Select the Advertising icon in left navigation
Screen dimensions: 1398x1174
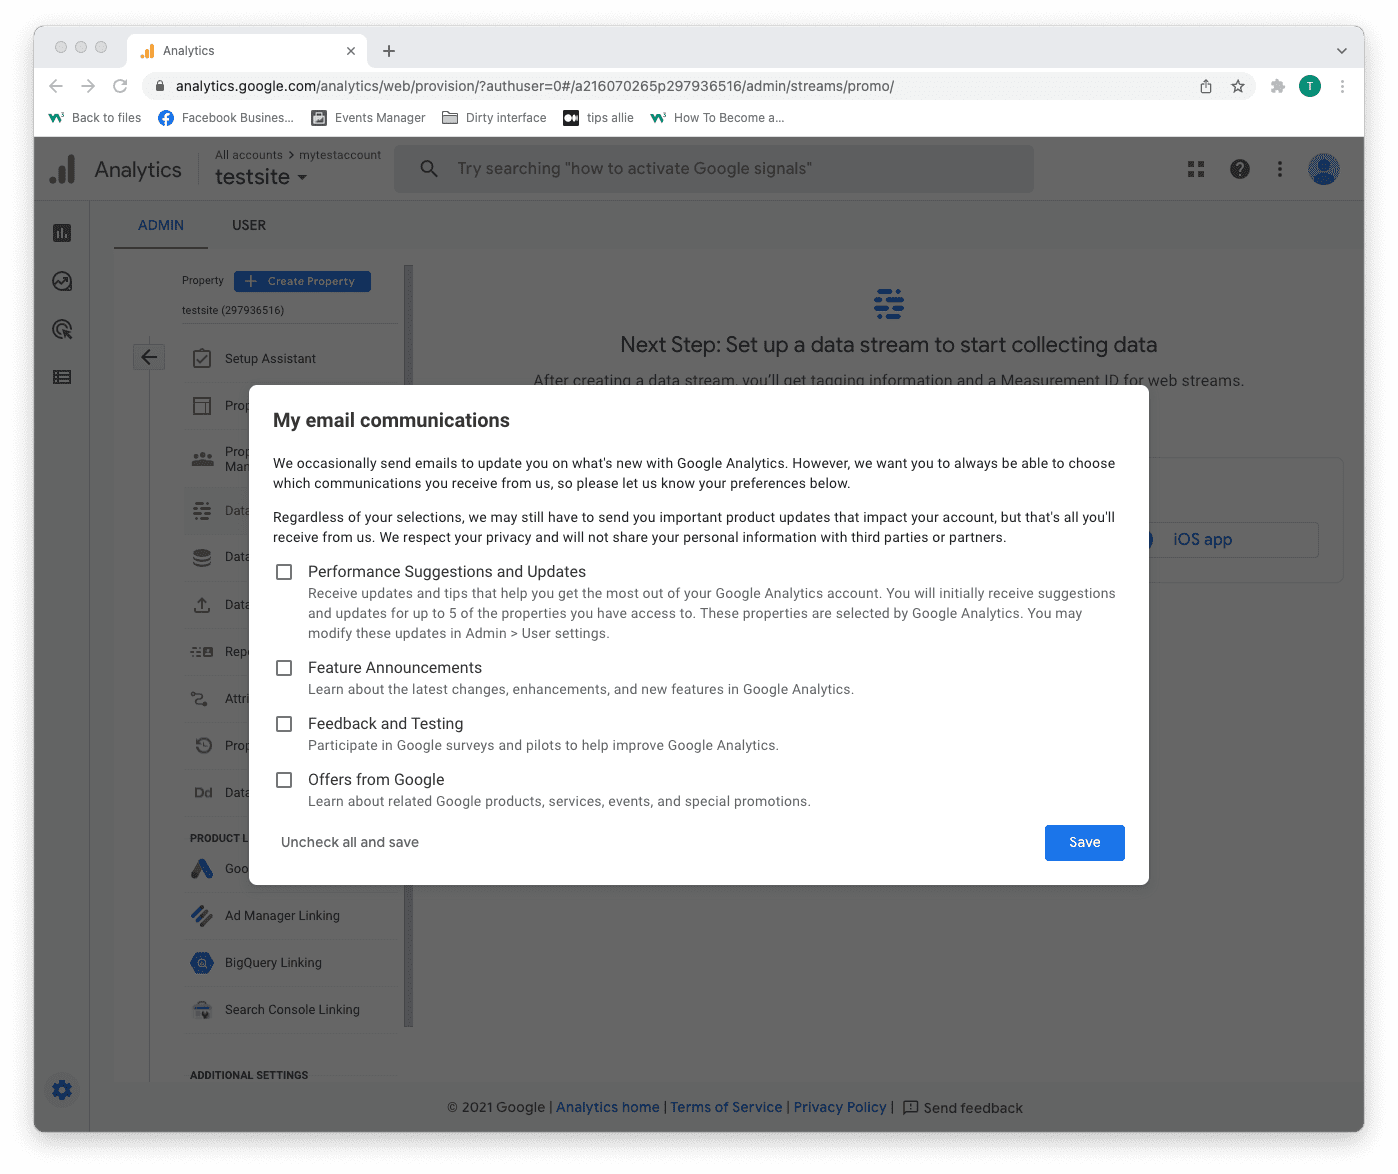tap(62, 329)
